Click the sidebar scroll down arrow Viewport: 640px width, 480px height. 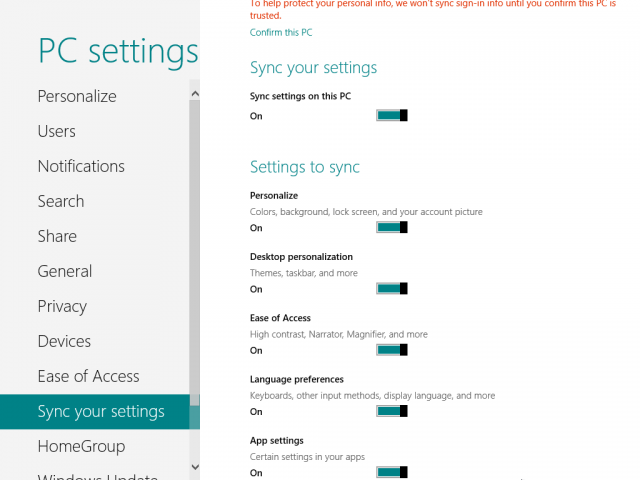click(195, 467)
